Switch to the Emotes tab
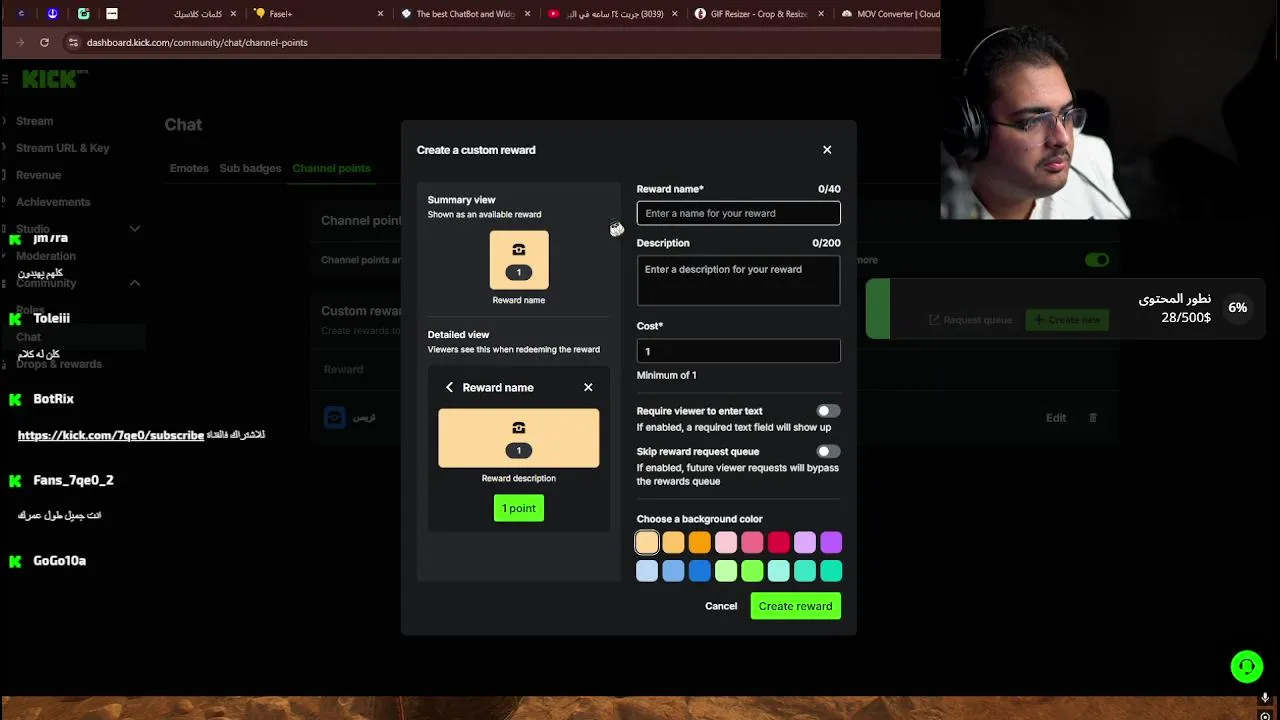1280x720 pixels. [189, 168]
